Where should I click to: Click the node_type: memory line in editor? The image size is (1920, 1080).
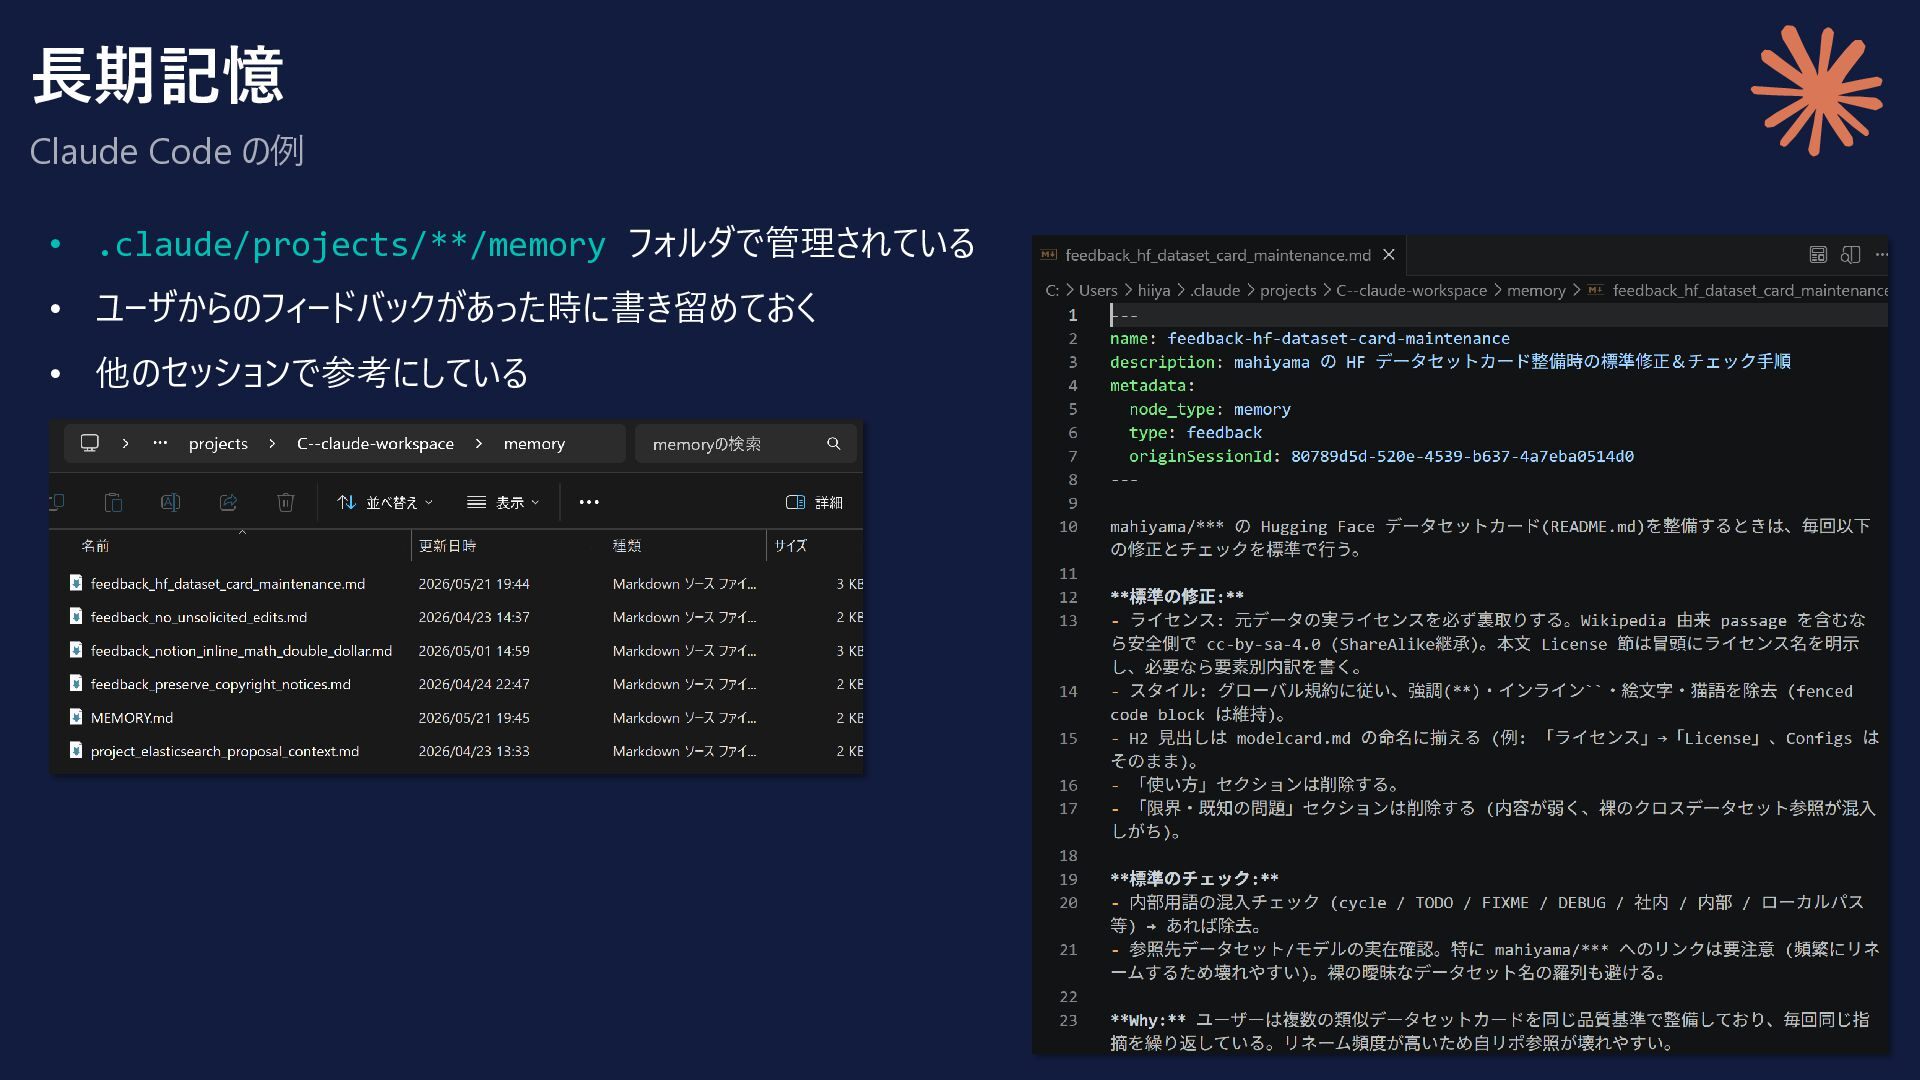pos(1210,410)
